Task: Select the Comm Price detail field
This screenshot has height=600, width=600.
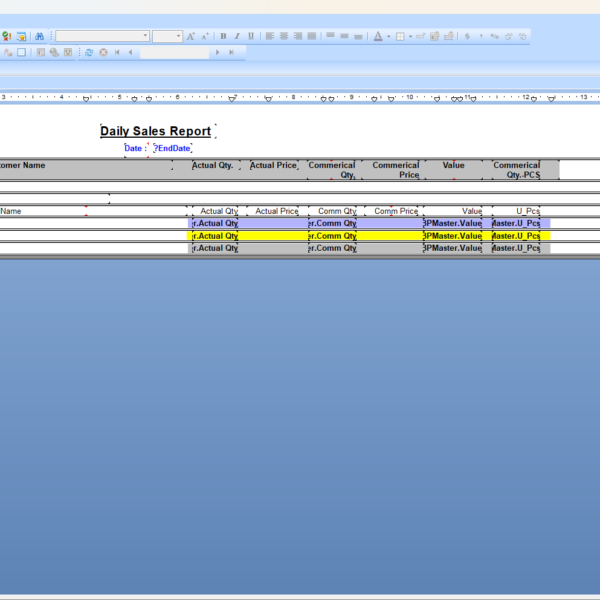Action: (395, 211)
